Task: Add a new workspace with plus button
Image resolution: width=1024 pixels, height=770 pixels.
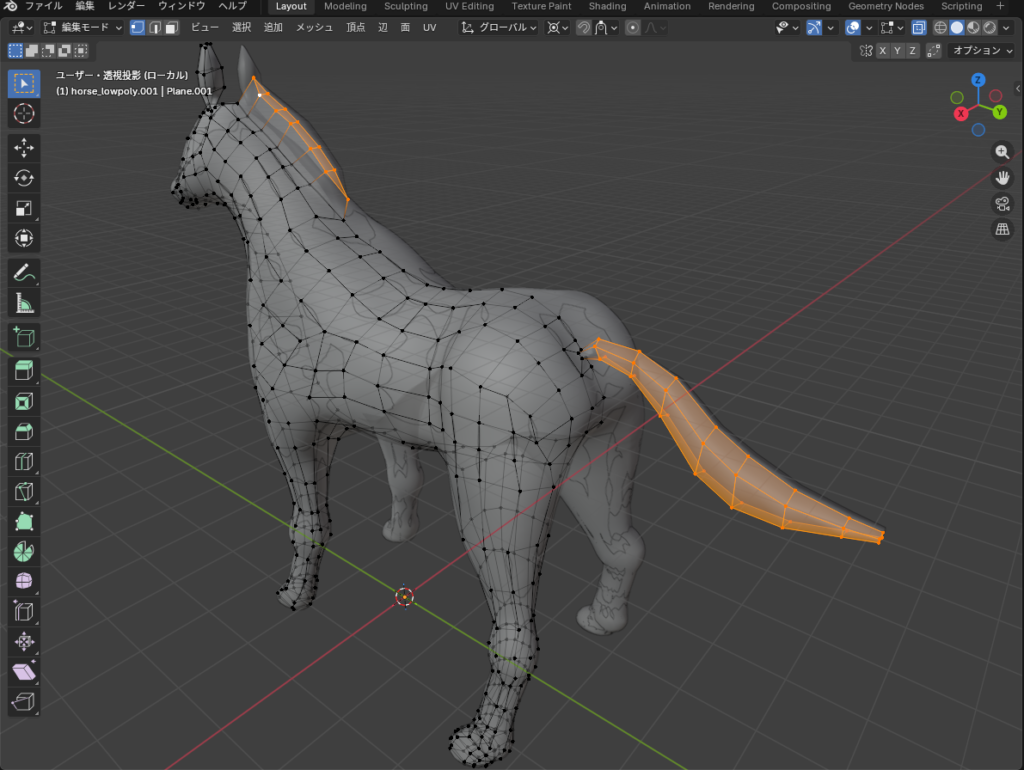Action: coord(1000,6)
